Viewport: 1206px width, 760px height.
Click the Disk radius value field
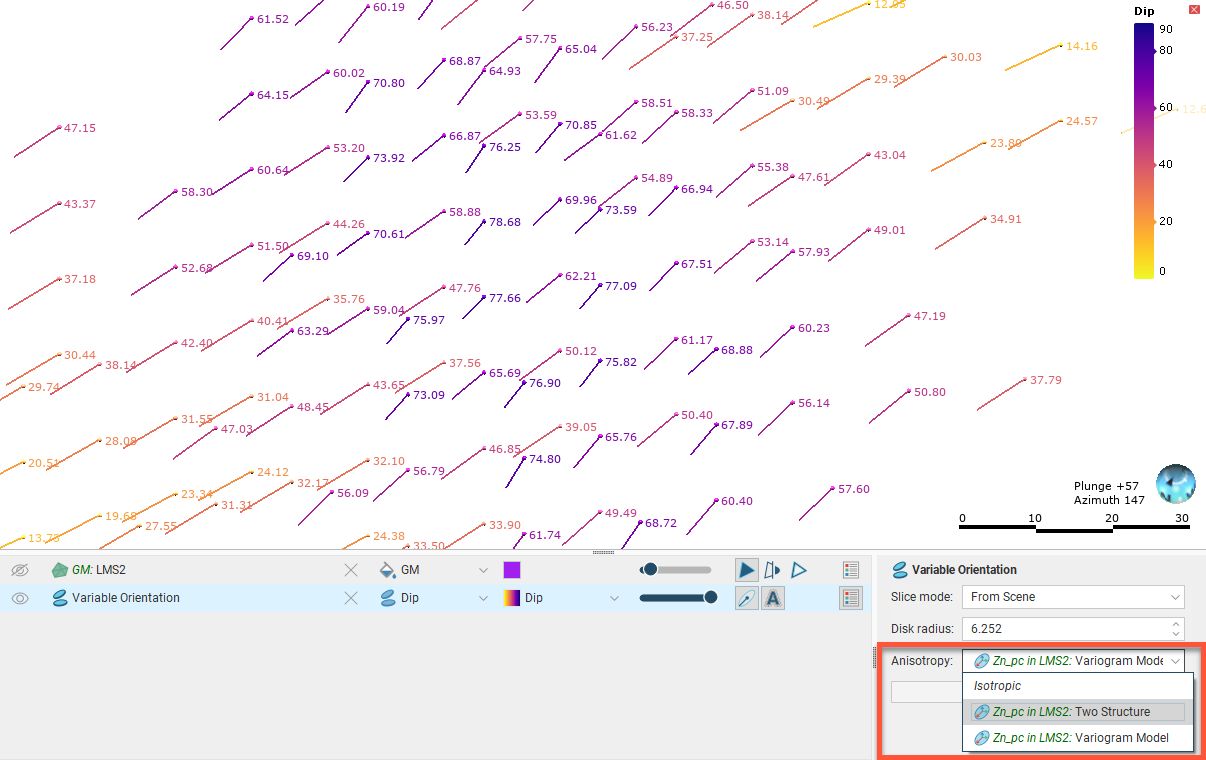click(x=1065, y=629)
